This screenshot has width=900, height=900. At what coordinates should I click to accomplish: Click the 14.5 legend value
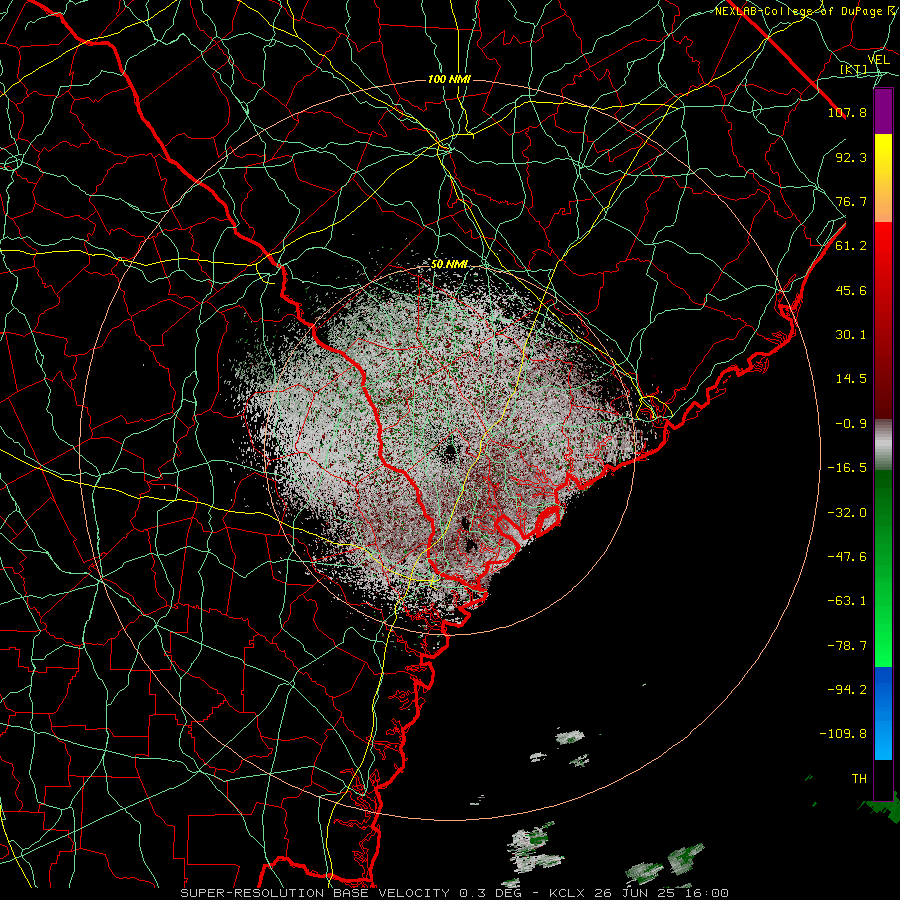point(851,379)
